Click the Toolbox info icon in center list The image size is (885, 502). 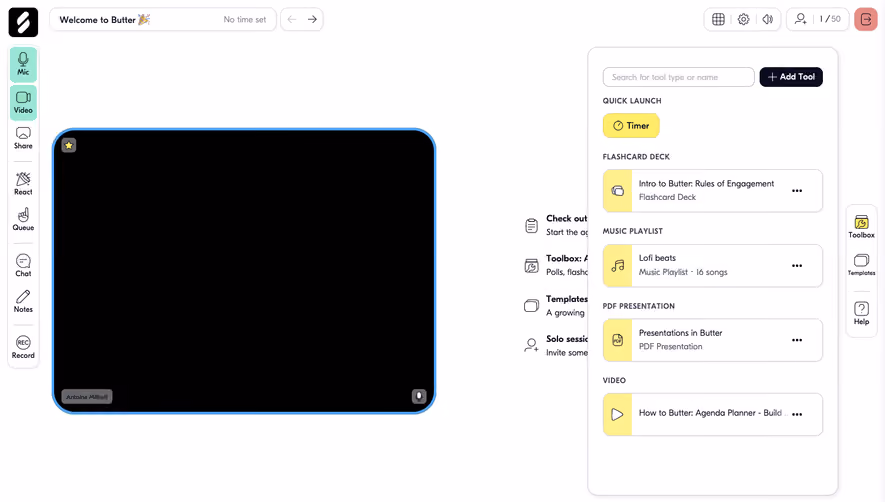tap(531, 265)
